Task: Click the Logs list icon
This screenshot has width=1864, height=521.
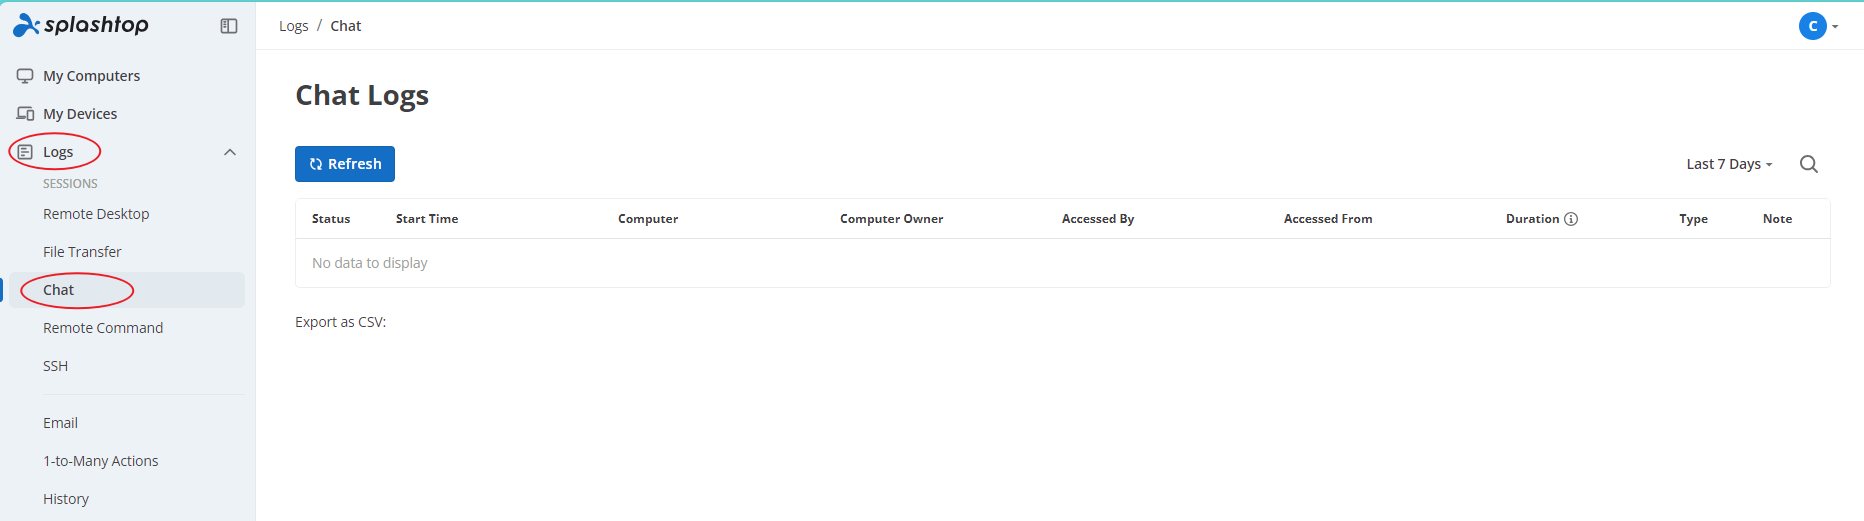Action: pos(25,152)
